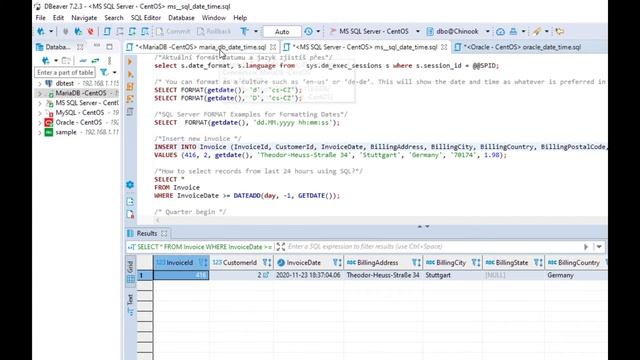
Task: Click the filter/sort icon on InvoiceDate column
Action: click(x=337, y=263)
